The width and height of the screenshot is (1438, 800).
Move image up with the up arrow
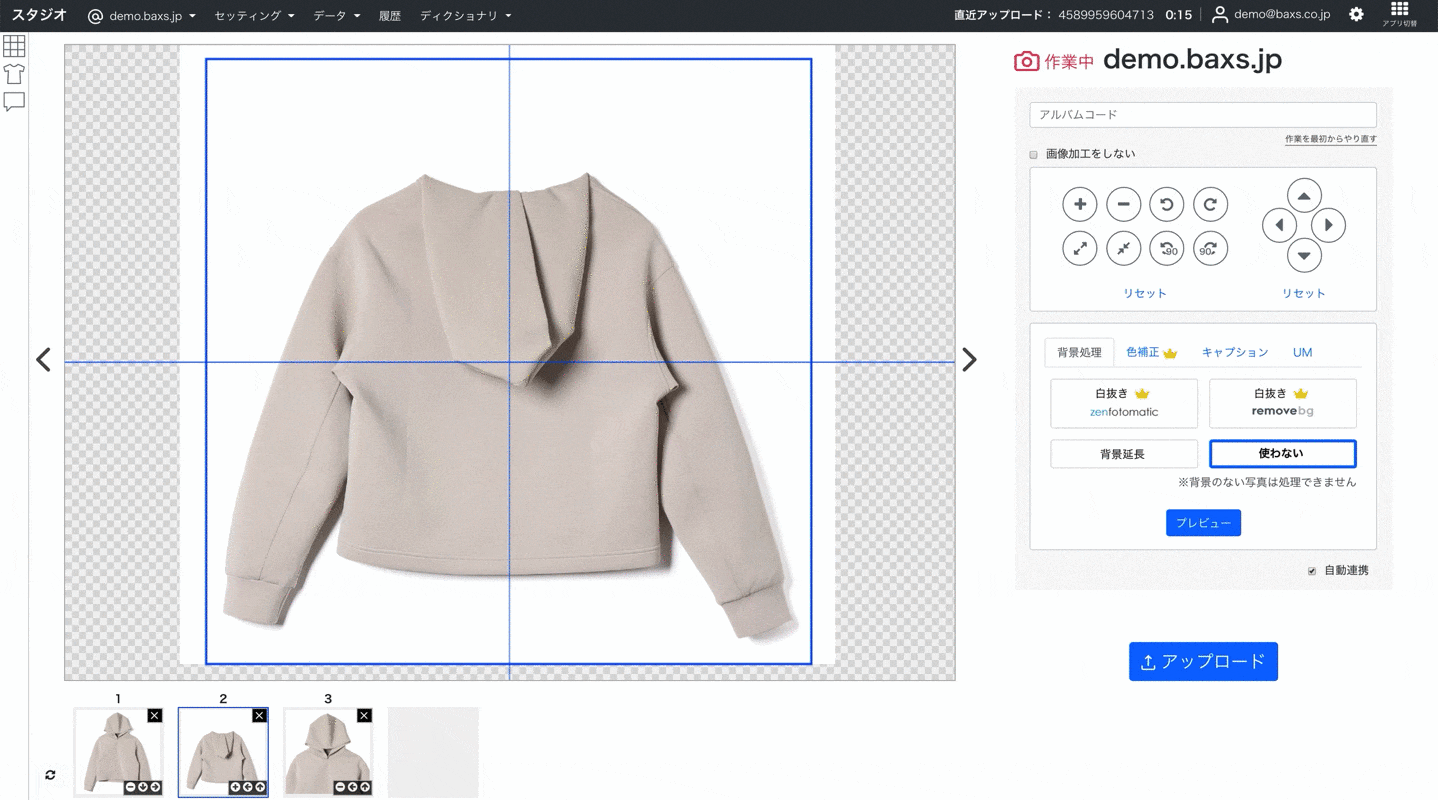[x=1303, y=196]
